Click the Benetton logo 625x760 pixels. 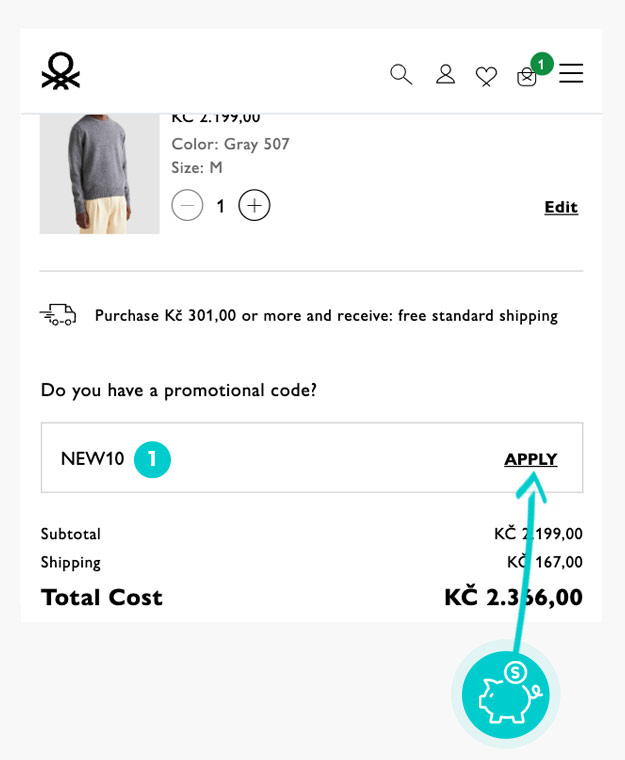coord(61,72)
